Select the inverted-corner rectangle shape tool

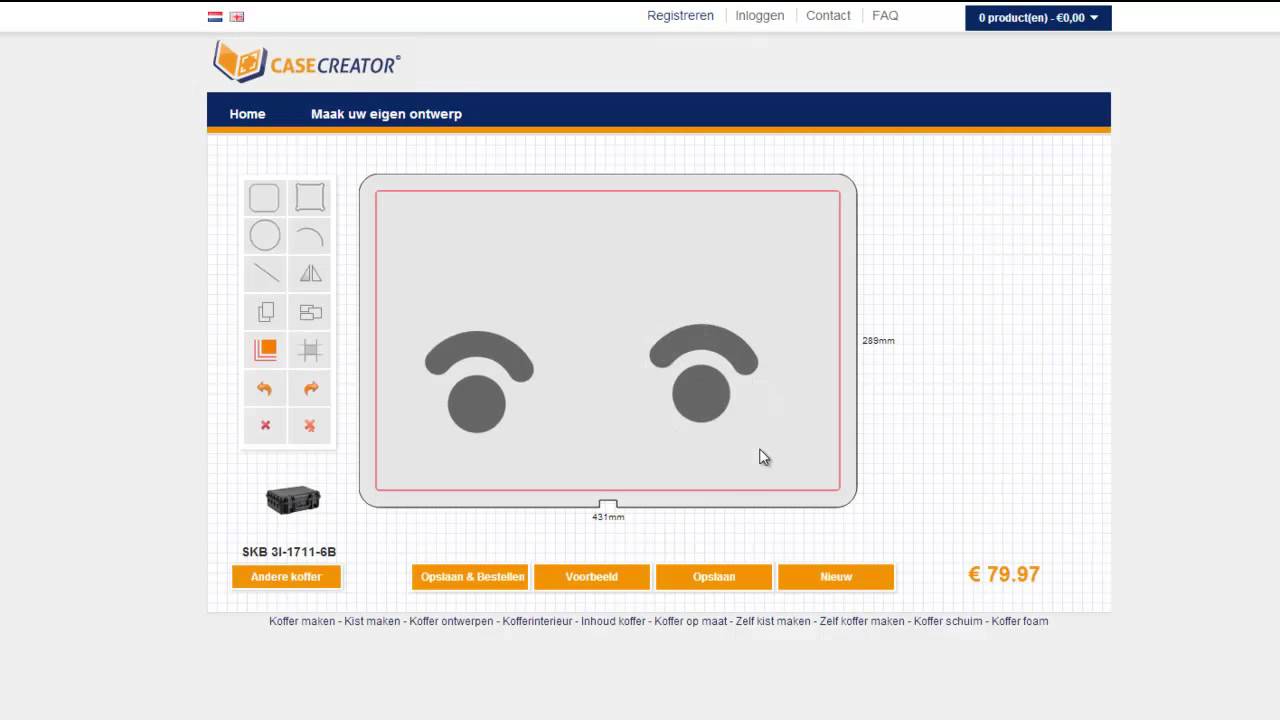(310, 198)
